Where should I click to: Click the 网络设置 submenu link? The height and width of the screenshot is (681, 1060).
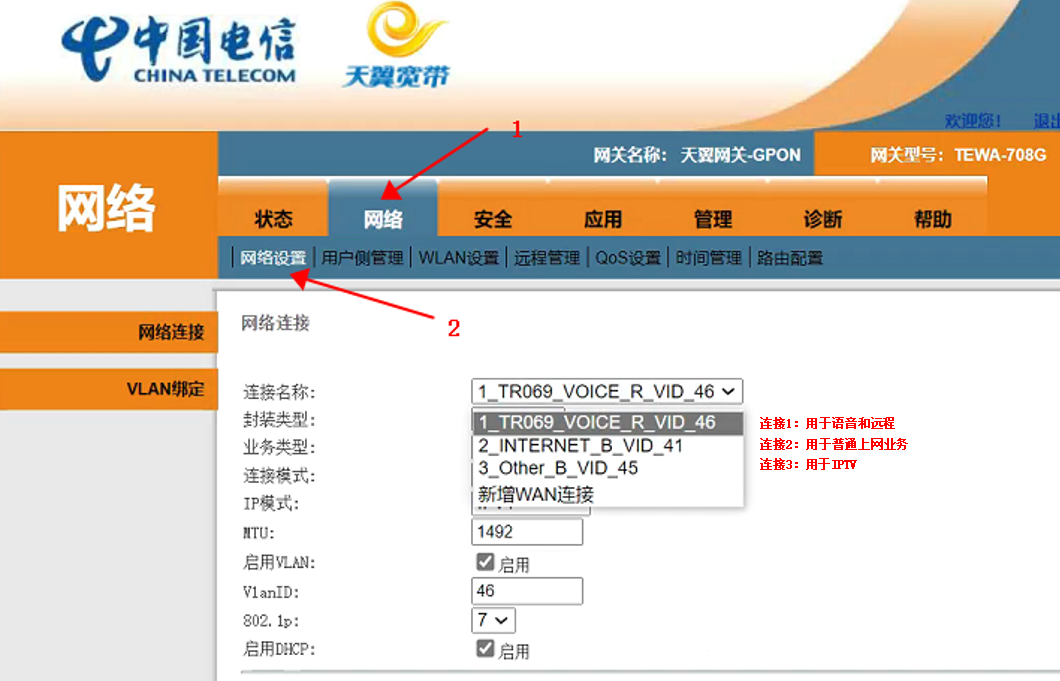273,258
